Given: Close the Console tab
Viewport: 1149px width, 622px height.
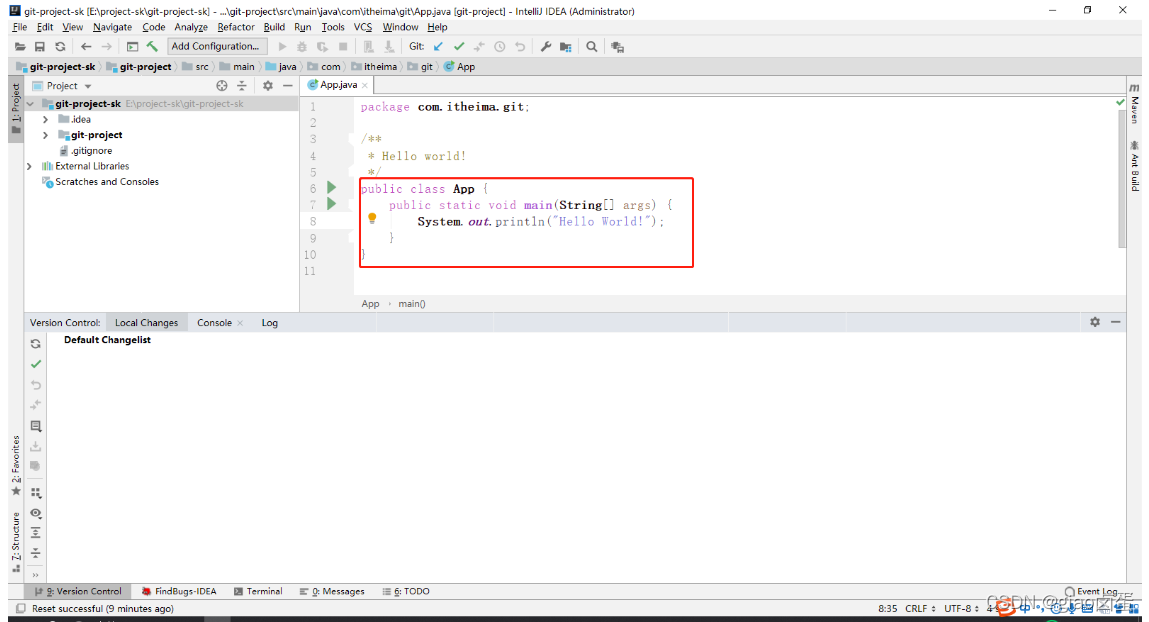Looking at the screenshot, I should 240,323.
